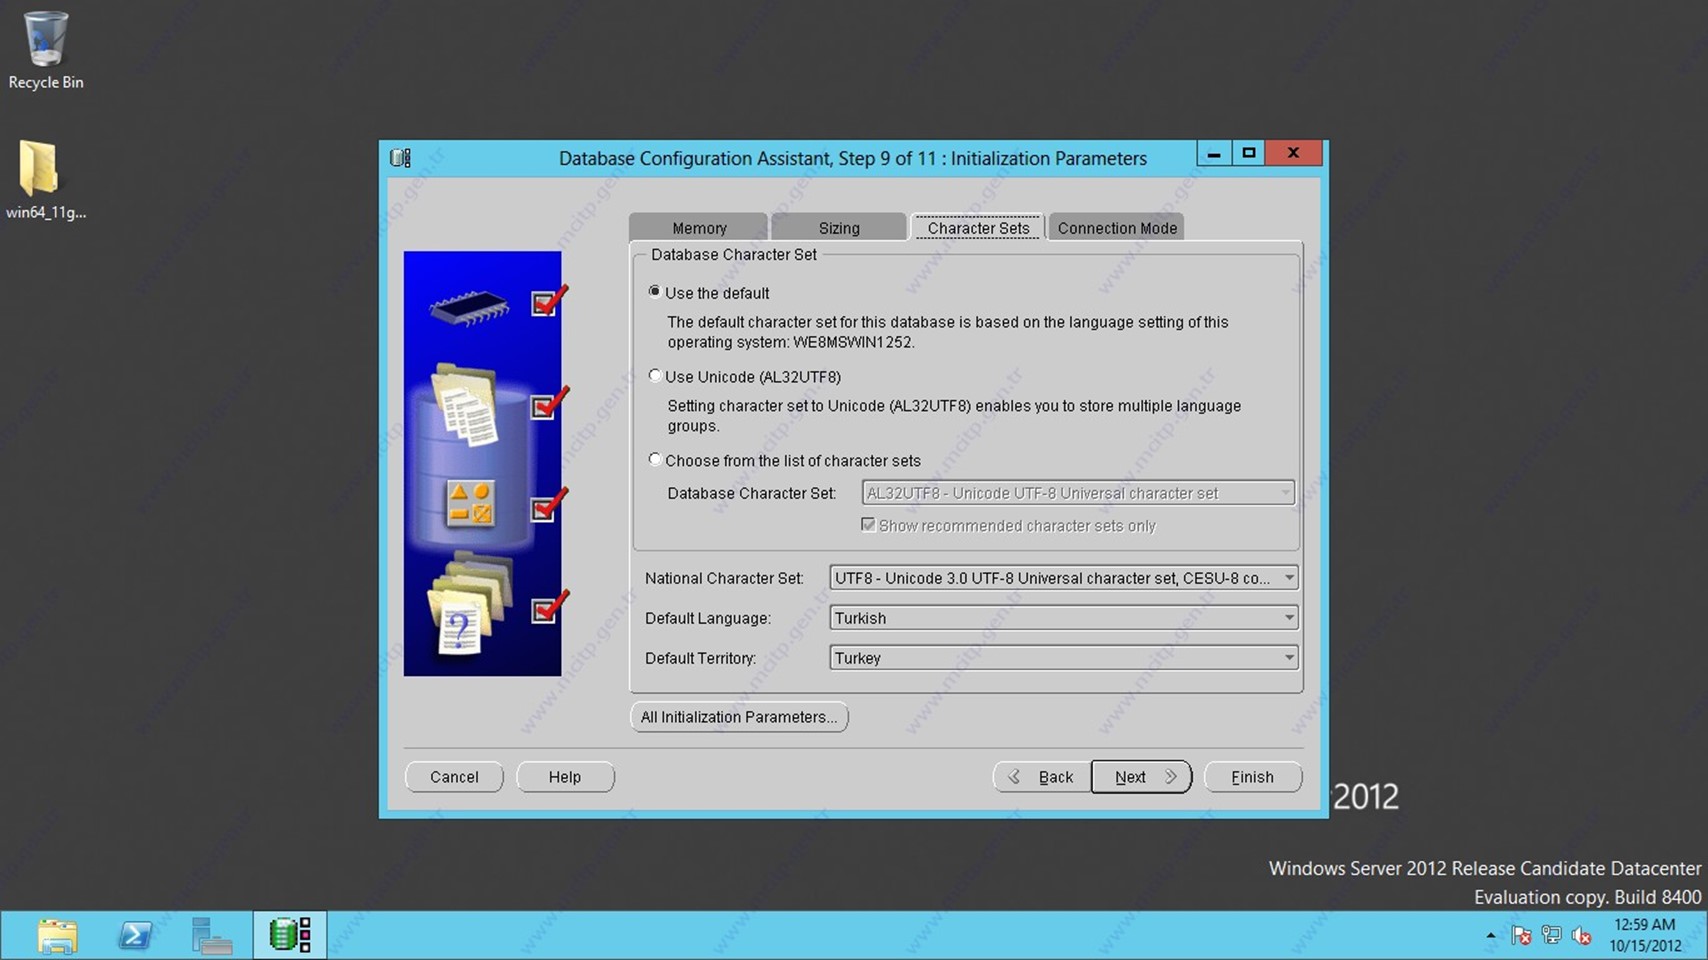Select 'Choose from the list of character sets'
Image resolution: width=1708 pixels, height=960 pixels.
click(x=655, y=460)
